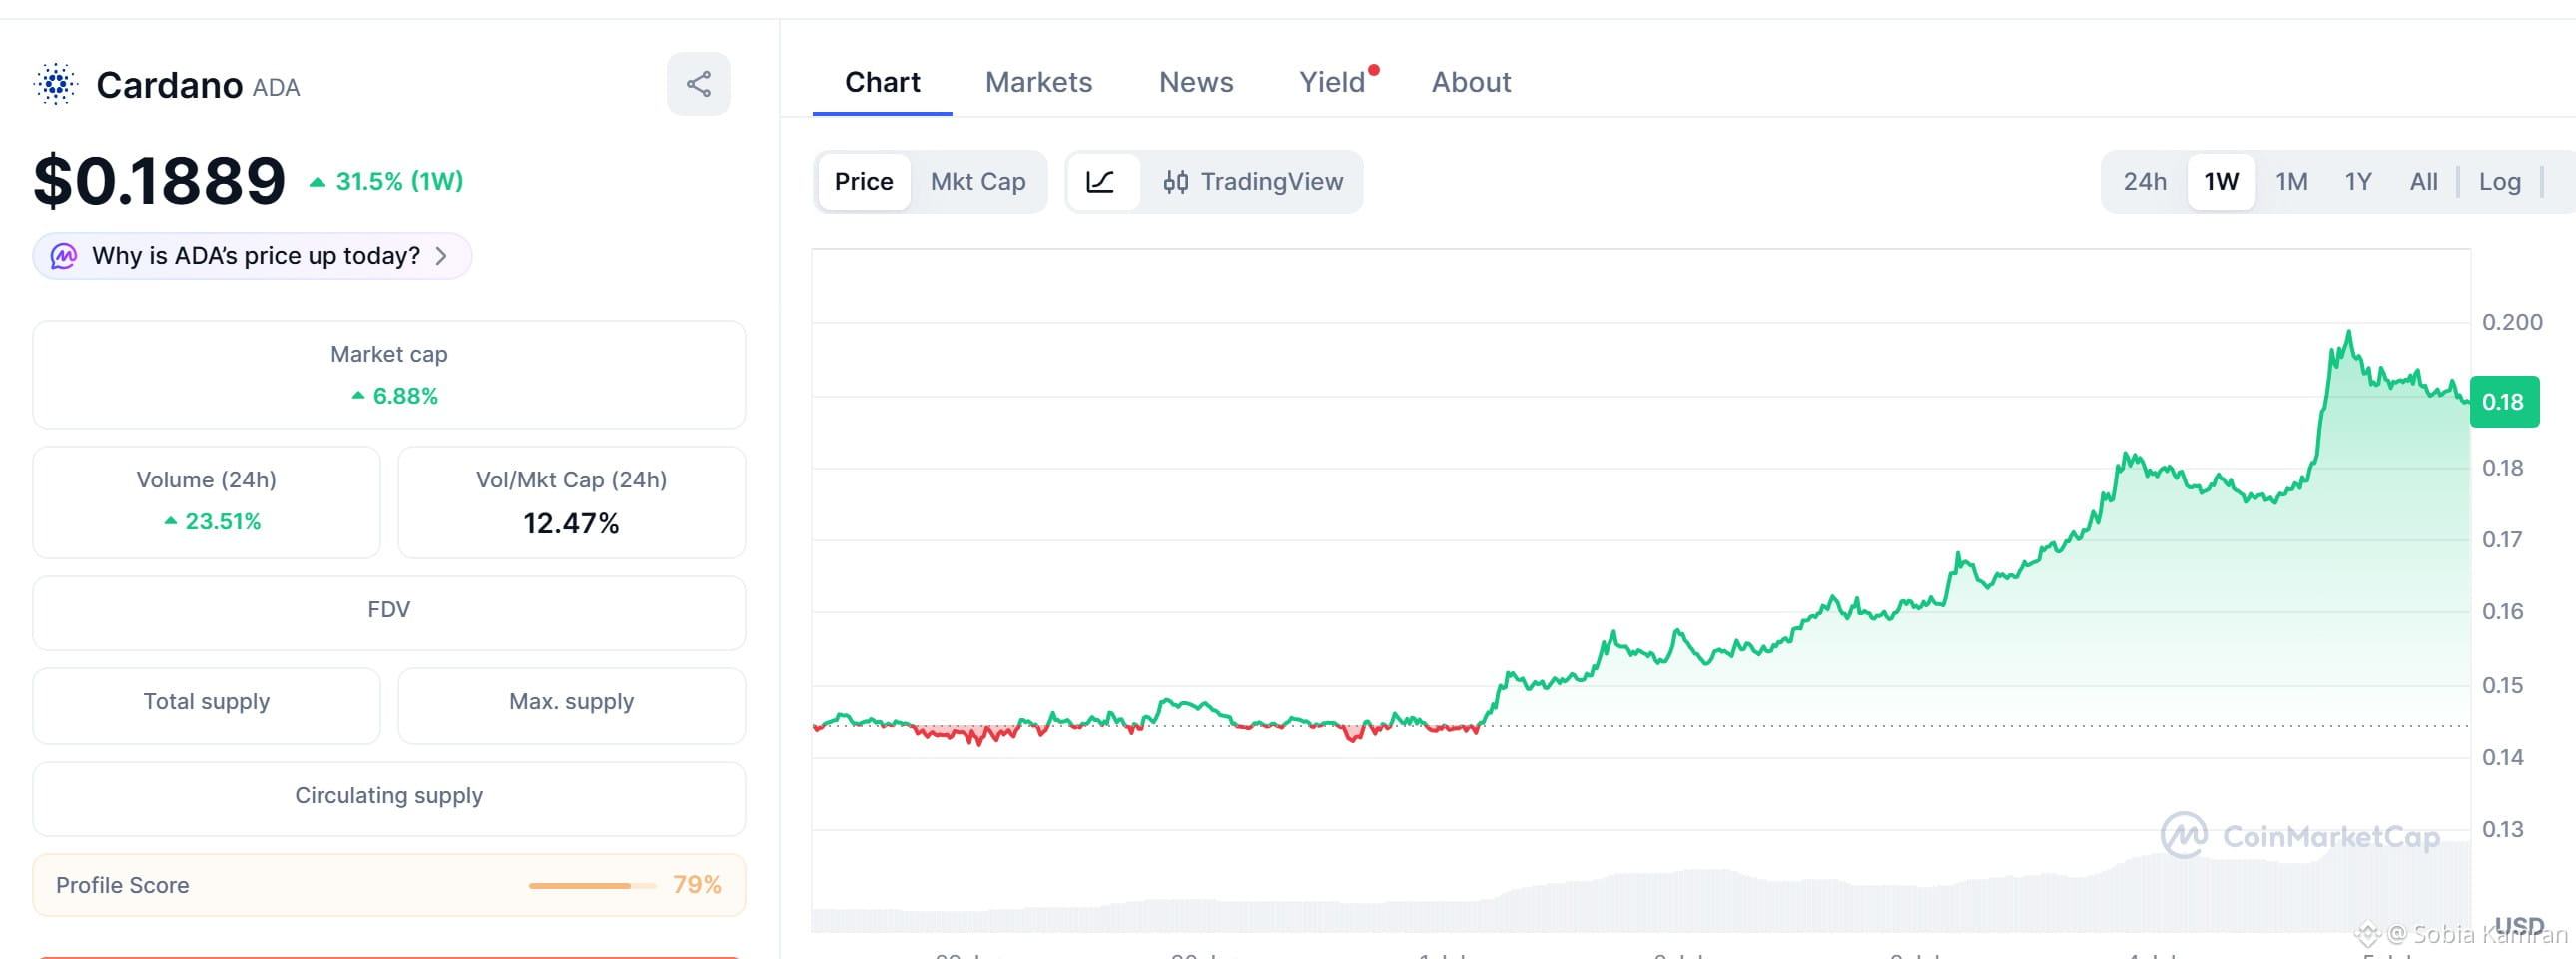The height and width of the screenshot is (959, 2576).
Task: Click the Cardano logo icon
Action: (x=56, y=84)
